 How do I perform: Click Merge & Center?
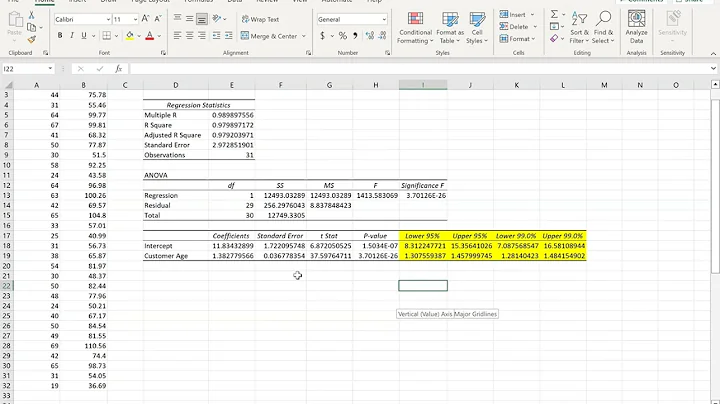point(269,36)
